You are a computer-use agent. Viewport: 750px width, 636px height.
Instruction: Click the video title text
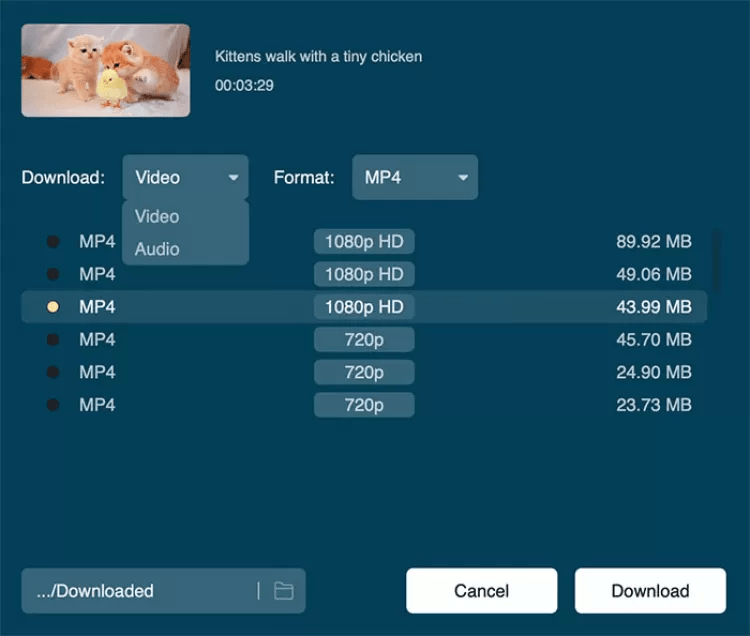(318, 57)
